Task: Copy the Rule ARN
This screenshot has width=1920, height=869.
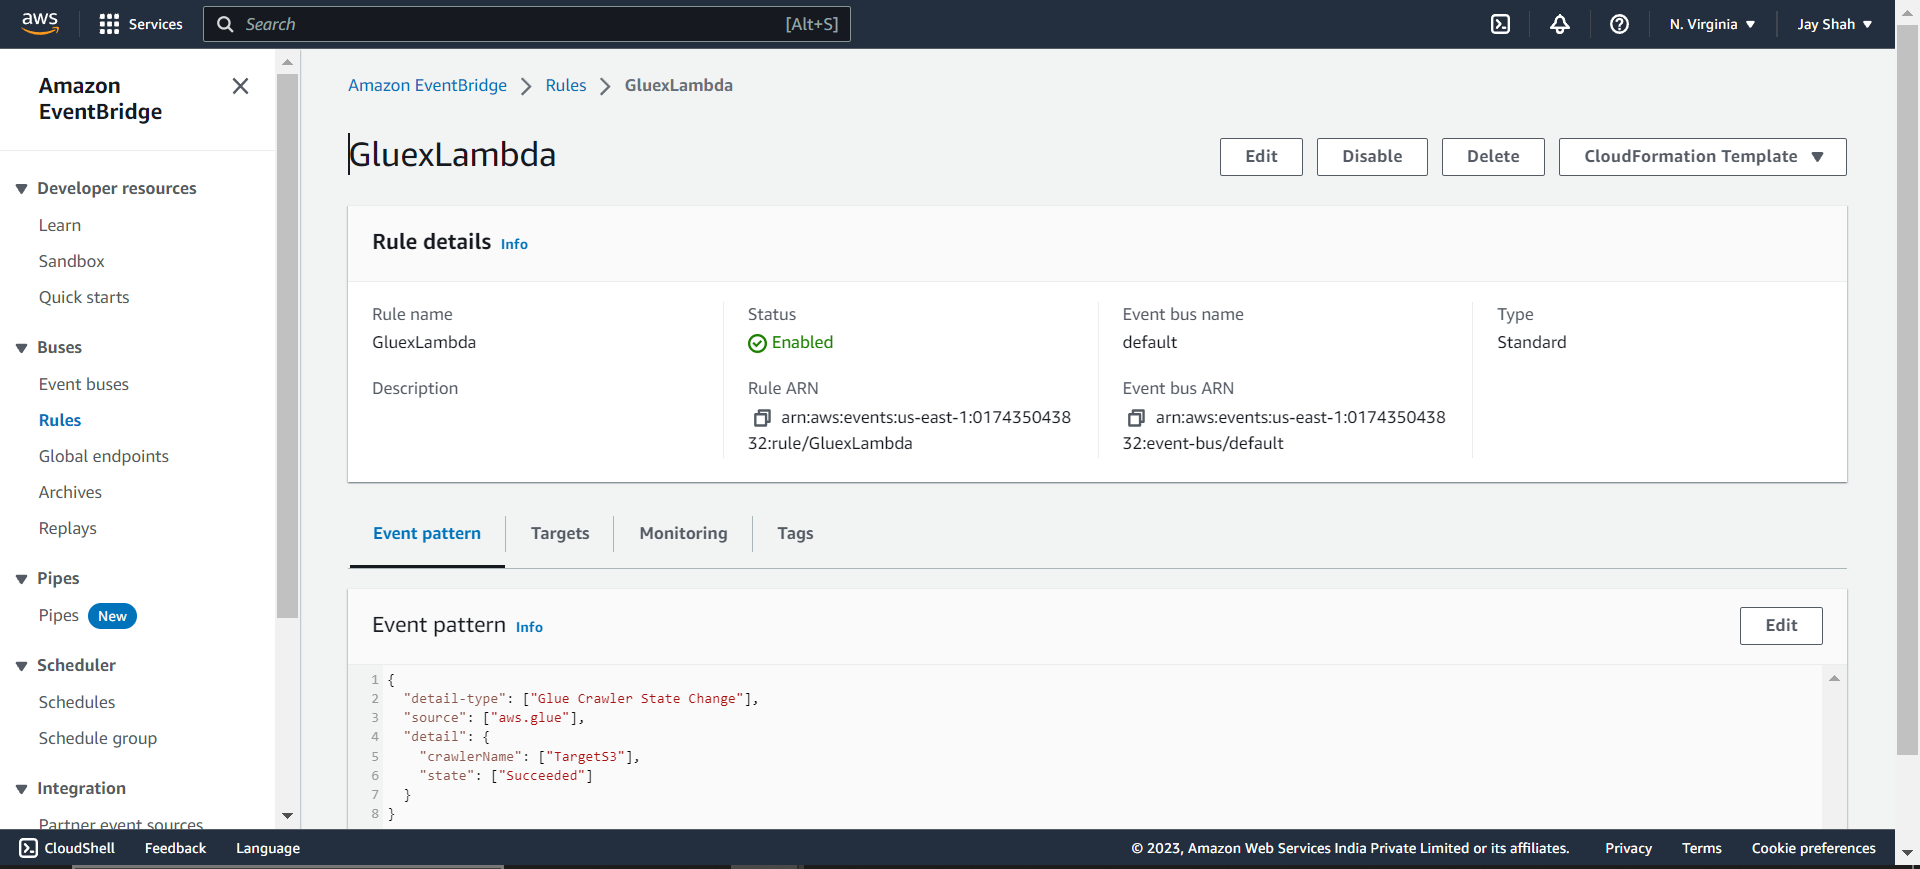Action: click(762, 418)
